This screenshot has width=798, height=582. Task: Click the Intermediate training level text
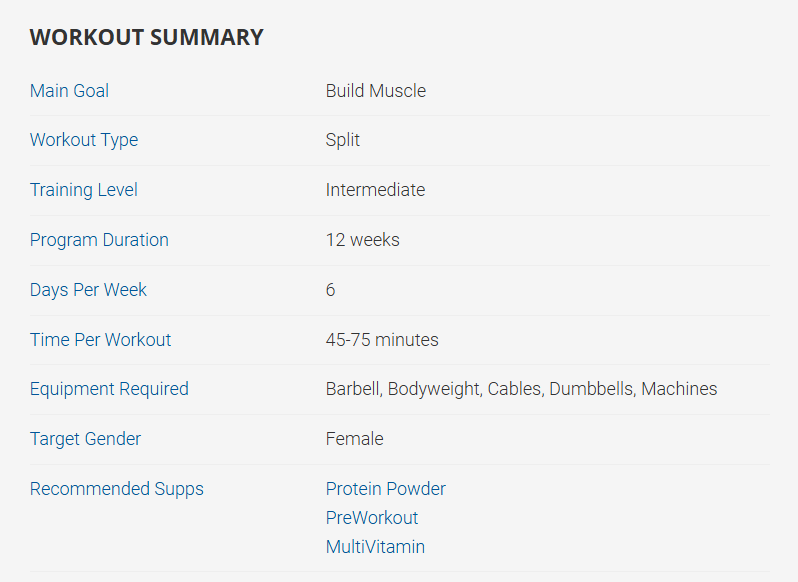click(375, 190)
